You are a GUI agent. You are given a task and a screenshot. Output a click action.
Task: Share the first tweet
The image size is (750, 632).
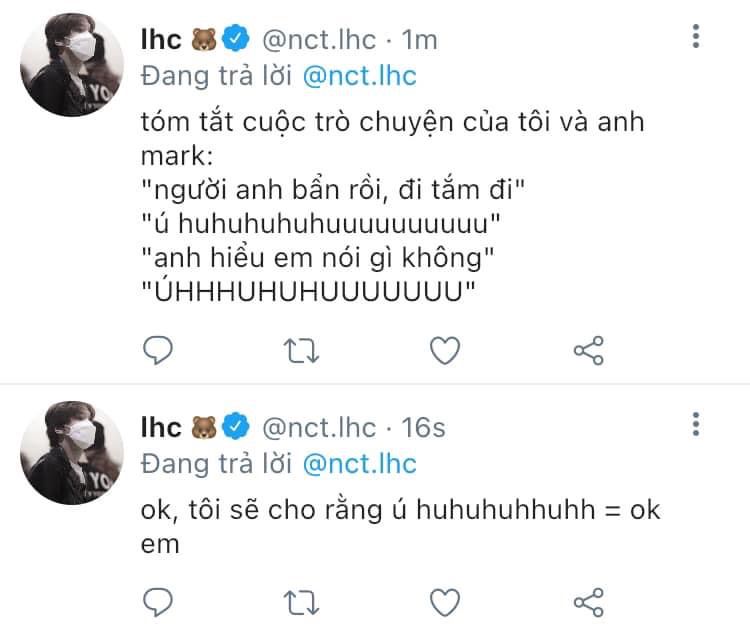coord(588,350)
